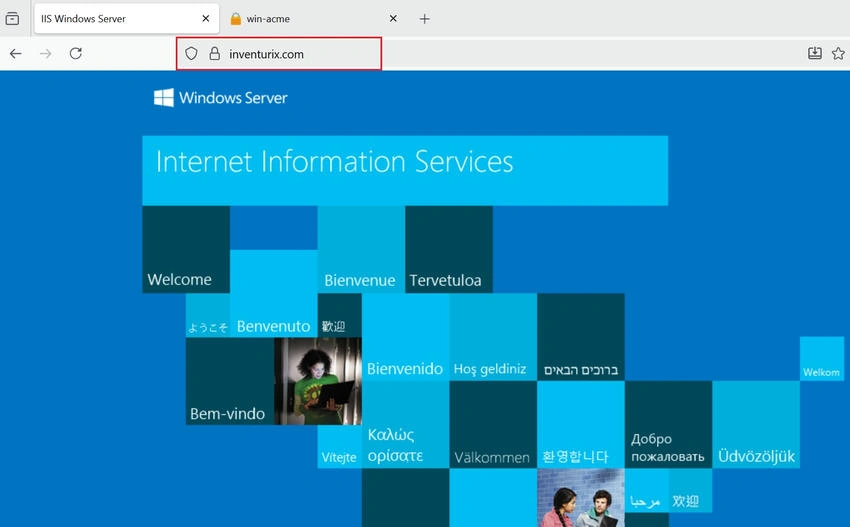Click the Benvenuto tile
The image size is (850, 527).
coord(274,293)
